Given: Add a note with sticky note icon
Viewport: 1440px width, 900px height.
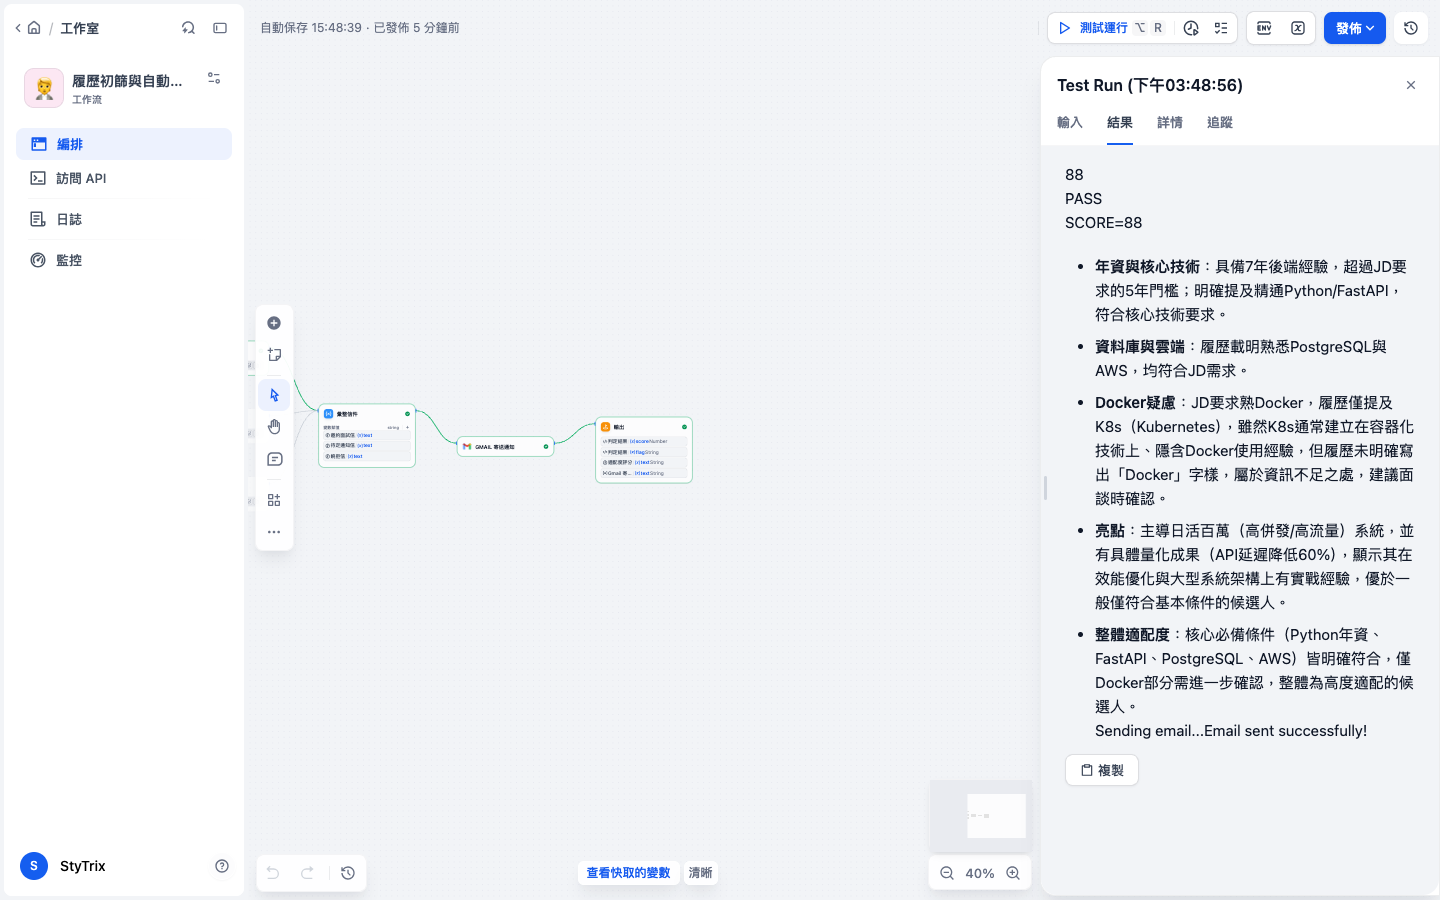Looking at the screenshot, I should tap(274, 355).
